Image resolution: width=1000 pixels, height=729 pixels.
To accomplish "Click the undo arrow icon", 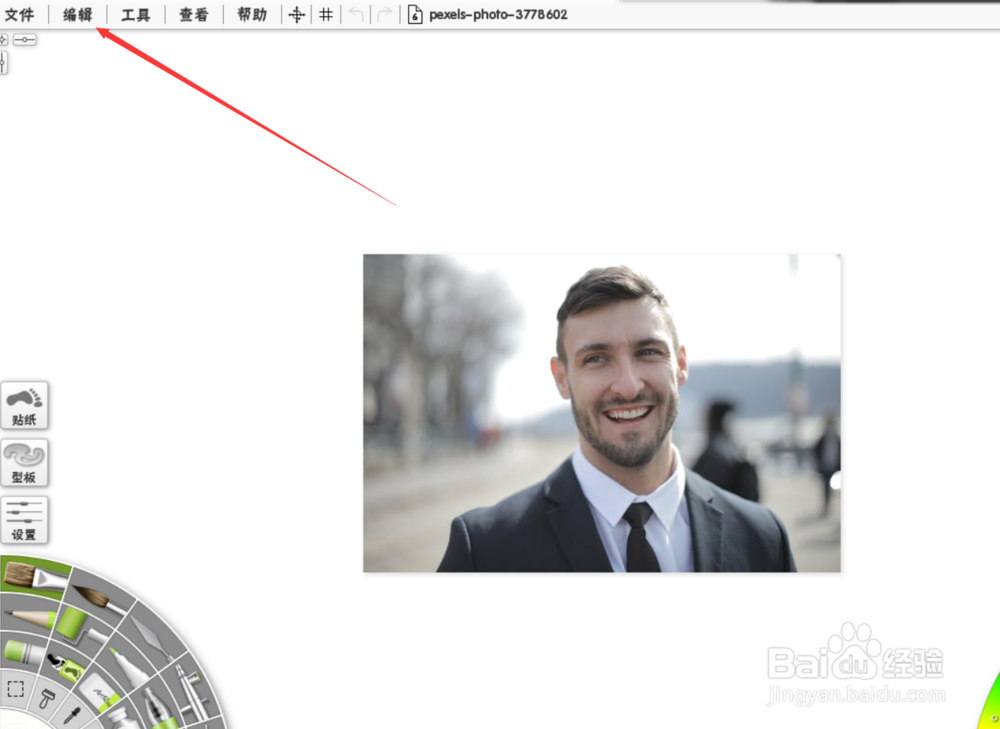I will pos(356,14).
